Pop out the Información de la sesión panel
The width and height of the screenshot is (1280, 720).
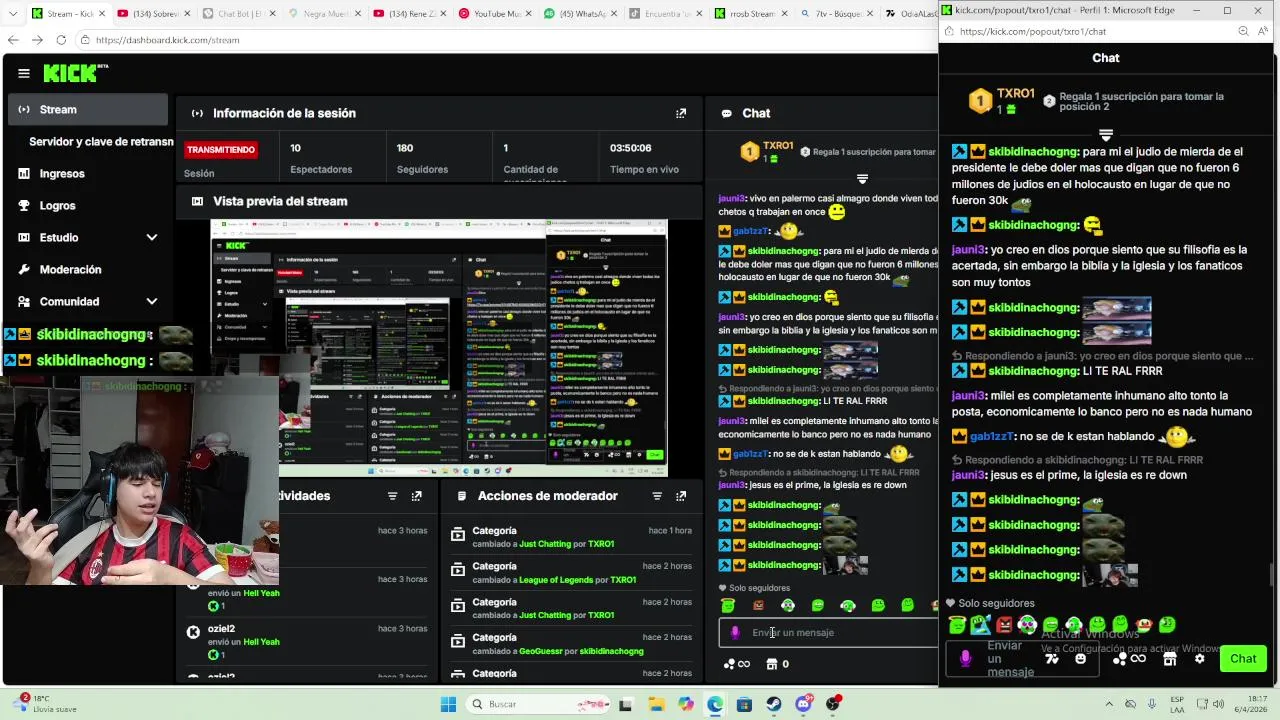(x=681, y=113)
